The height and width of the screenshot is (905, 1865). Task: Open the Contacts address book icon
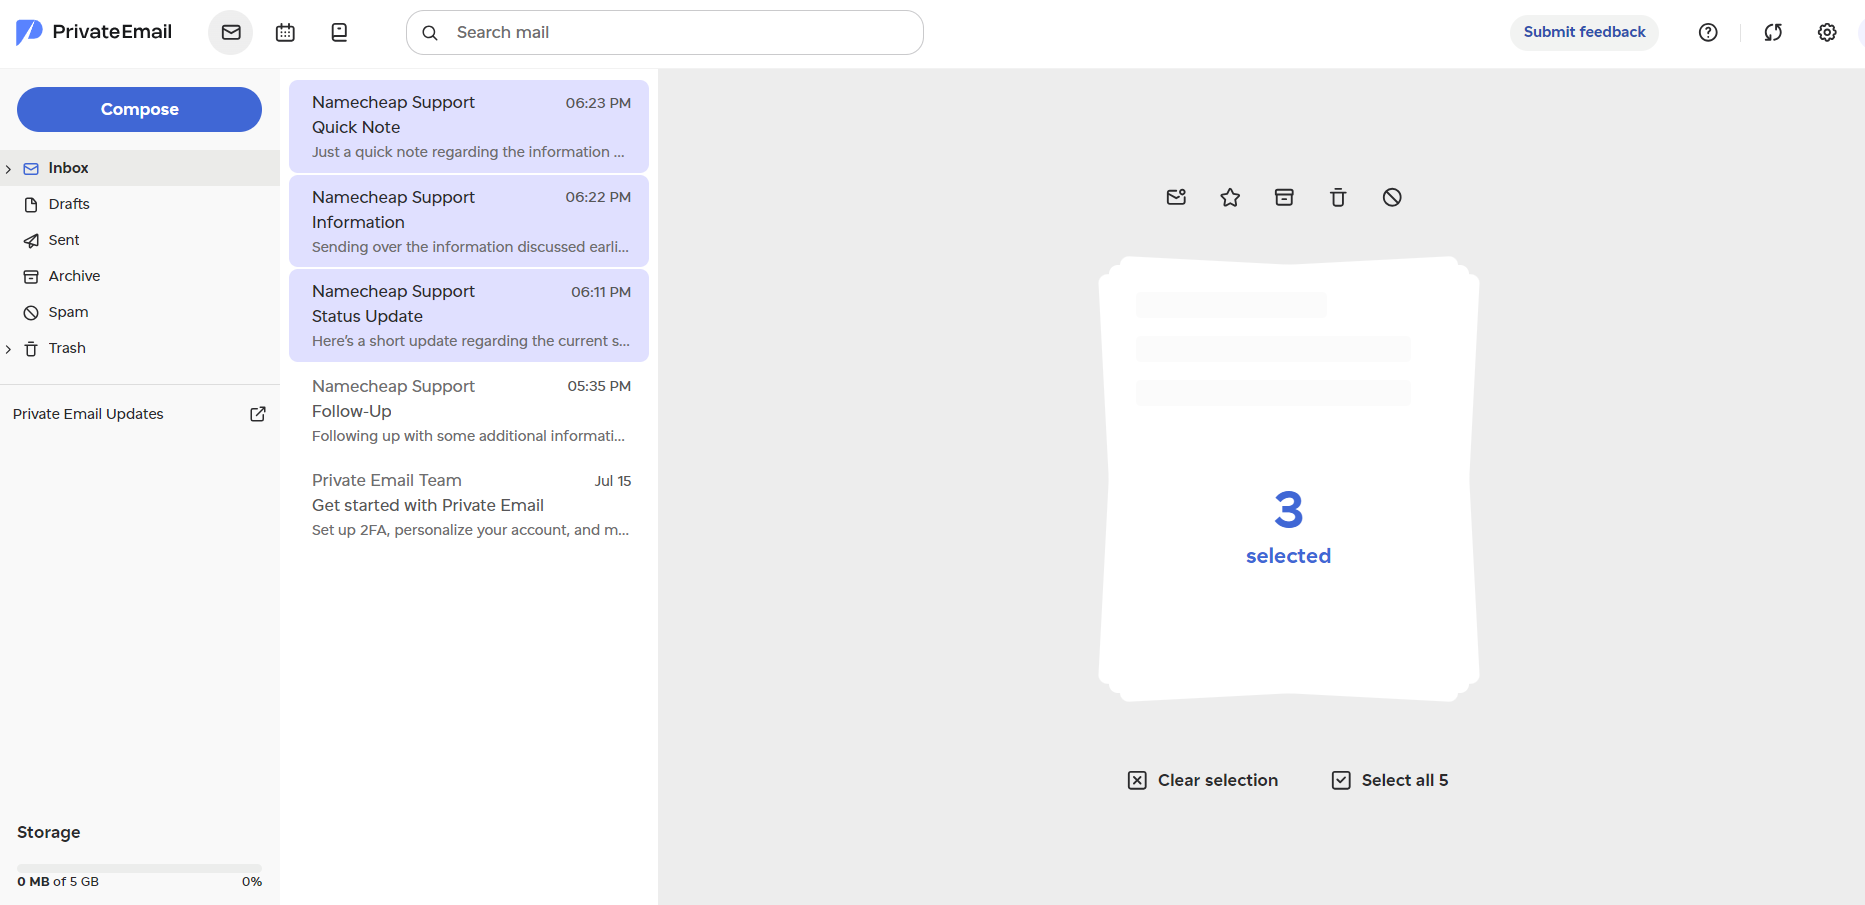pyautogui.click(x=339, y=33)
